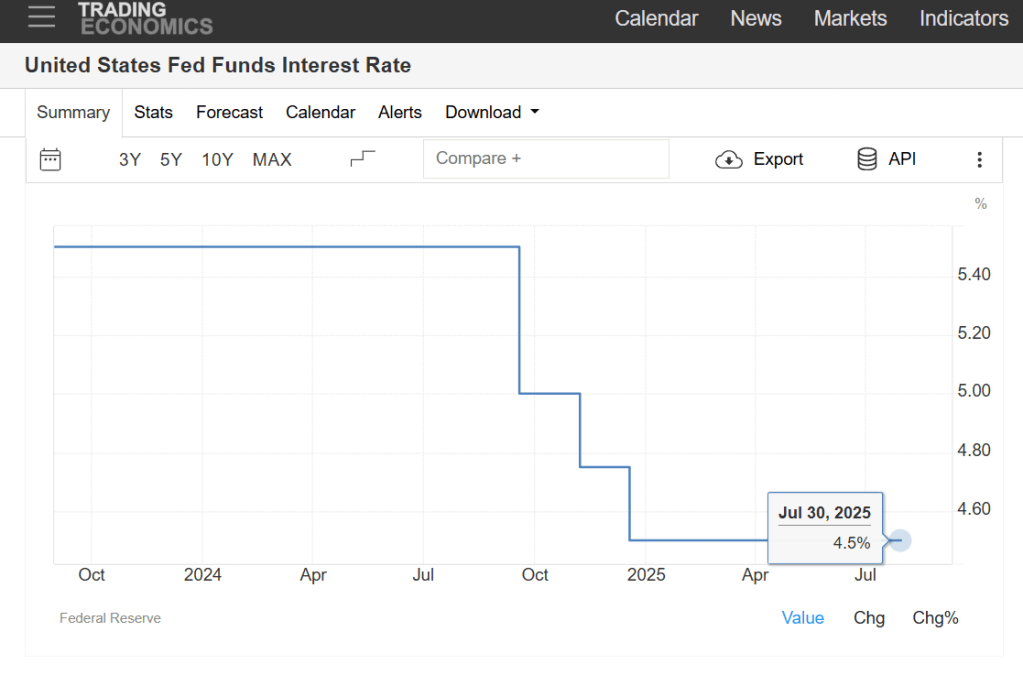Open Indicators in the top navigation

click(963, 18)
